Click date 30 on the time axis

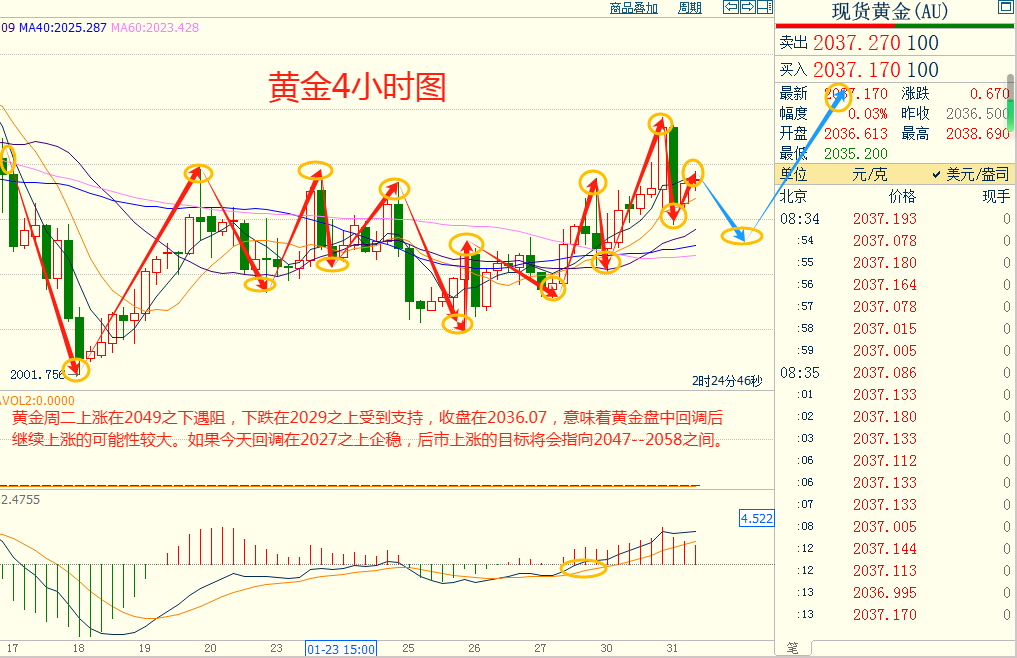[606, 648]
